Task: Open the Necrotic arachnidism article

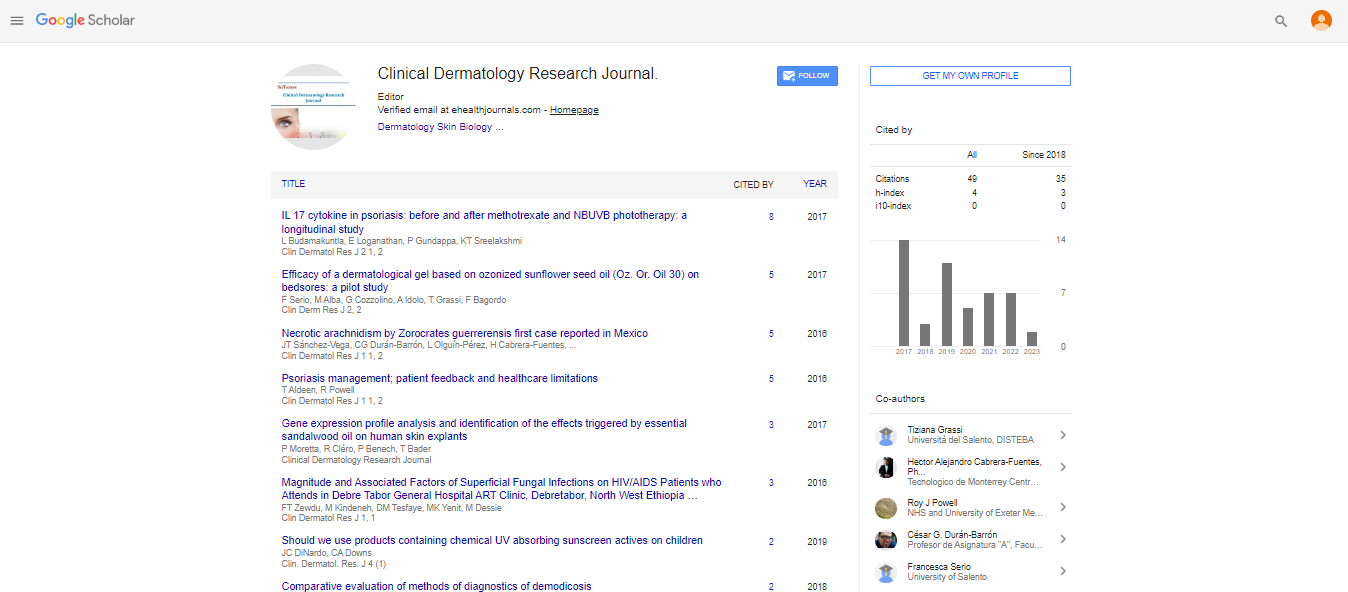Action: (x=465, y=333)
